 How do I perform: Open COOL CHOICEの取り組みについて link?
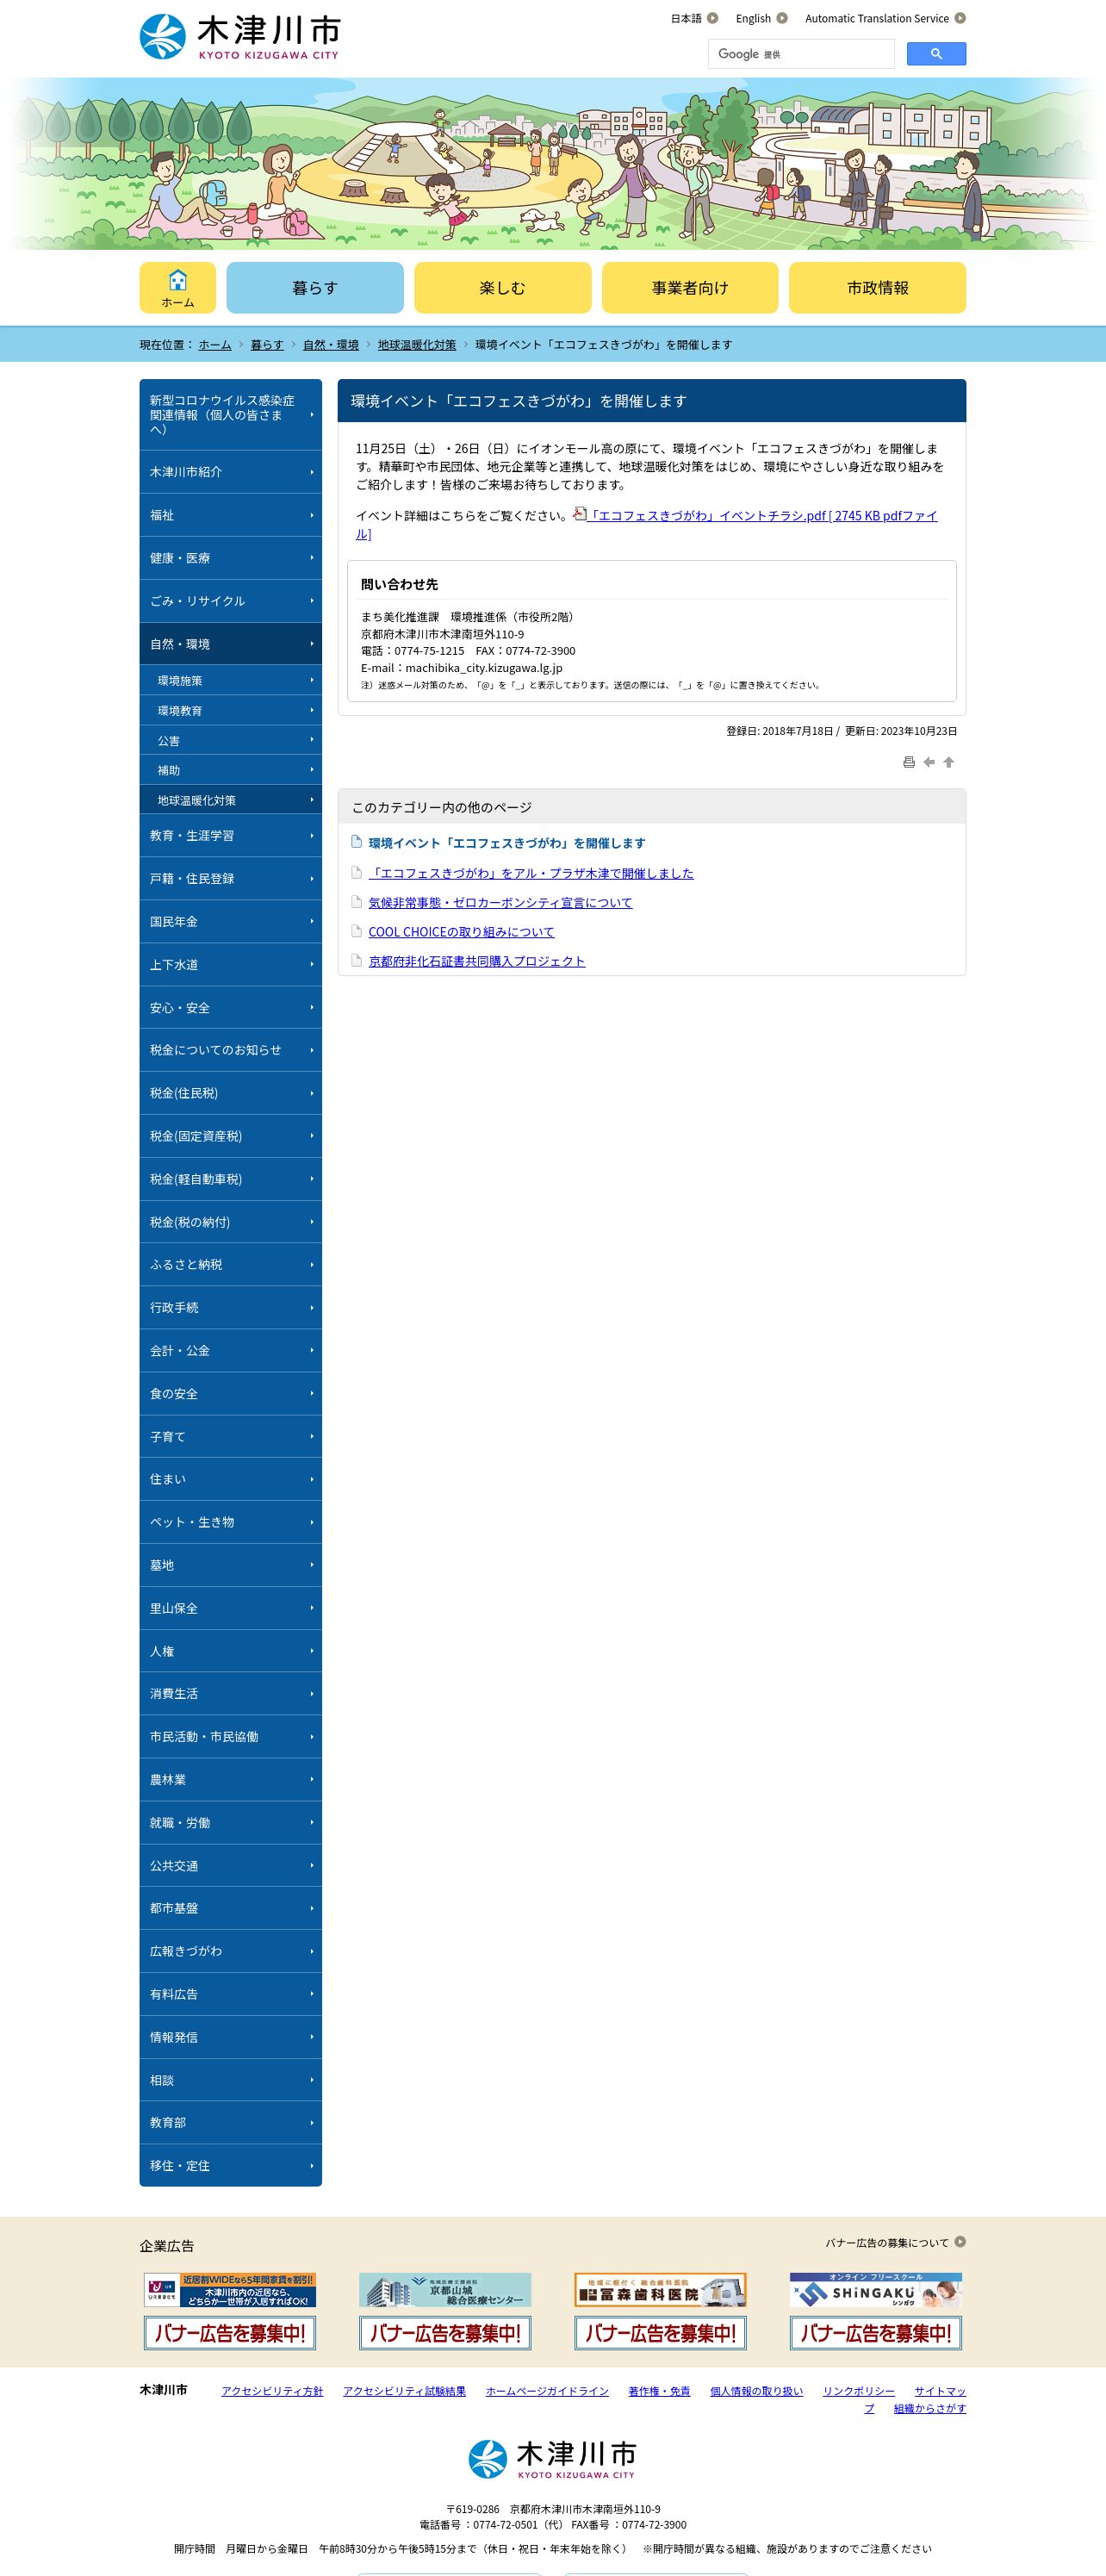461,931
